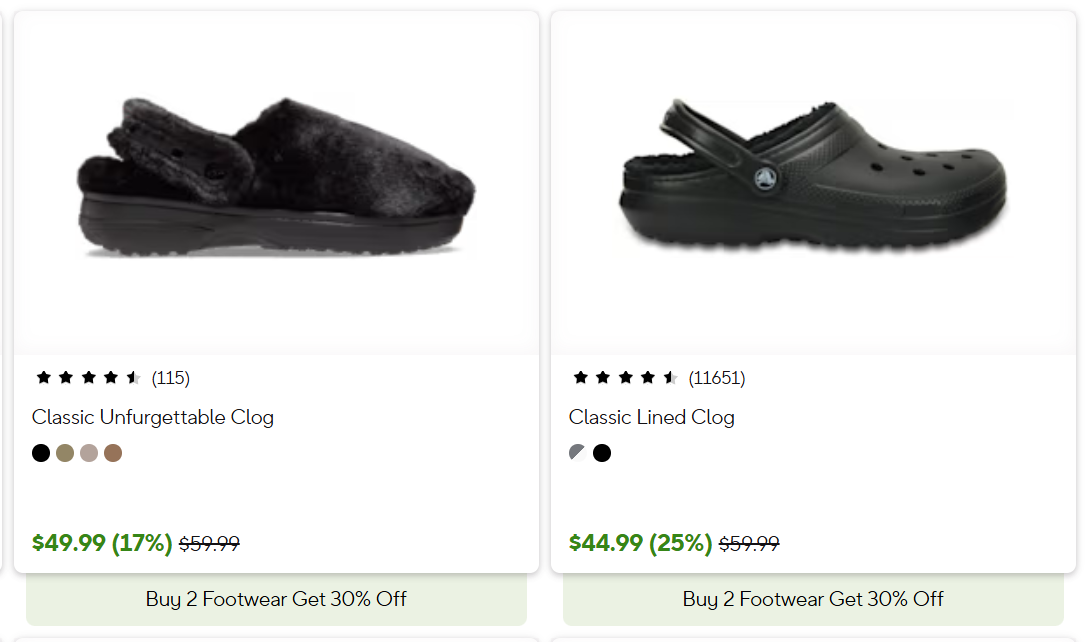Open the Classic Unfurgettable Clog product image
Viewport: 1092px width, 642px height.
[x=277, y=180]
